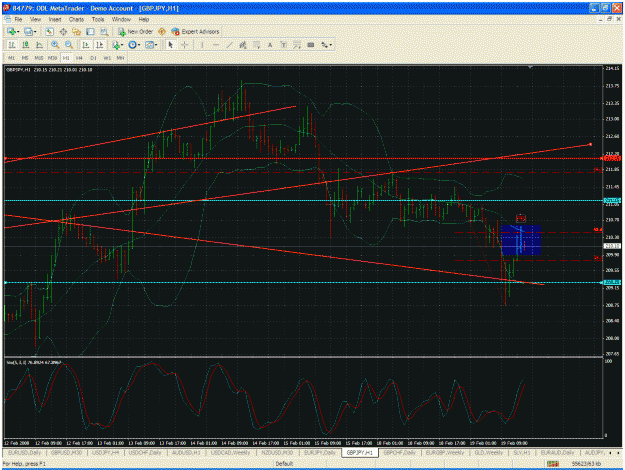Click the New Order button
This screenshot has height=470, width=625.
[x=136, y=31]
